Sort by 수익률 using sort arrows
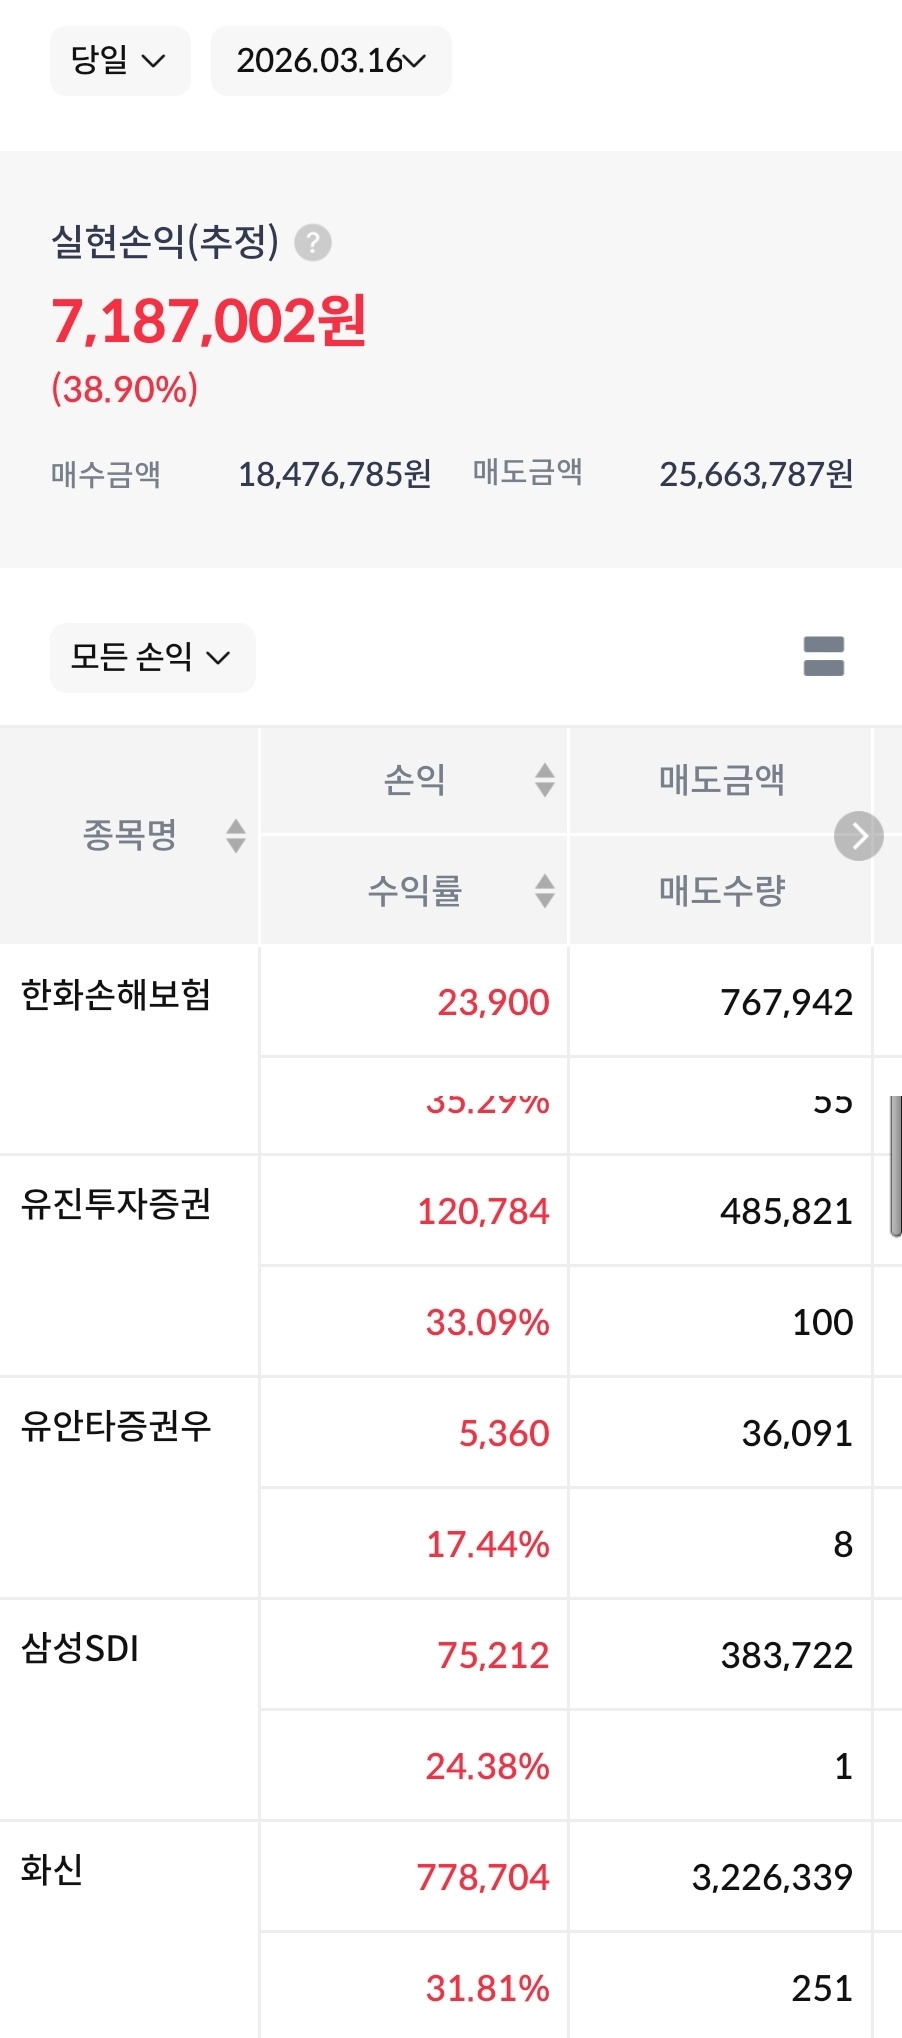 point(544,891)
